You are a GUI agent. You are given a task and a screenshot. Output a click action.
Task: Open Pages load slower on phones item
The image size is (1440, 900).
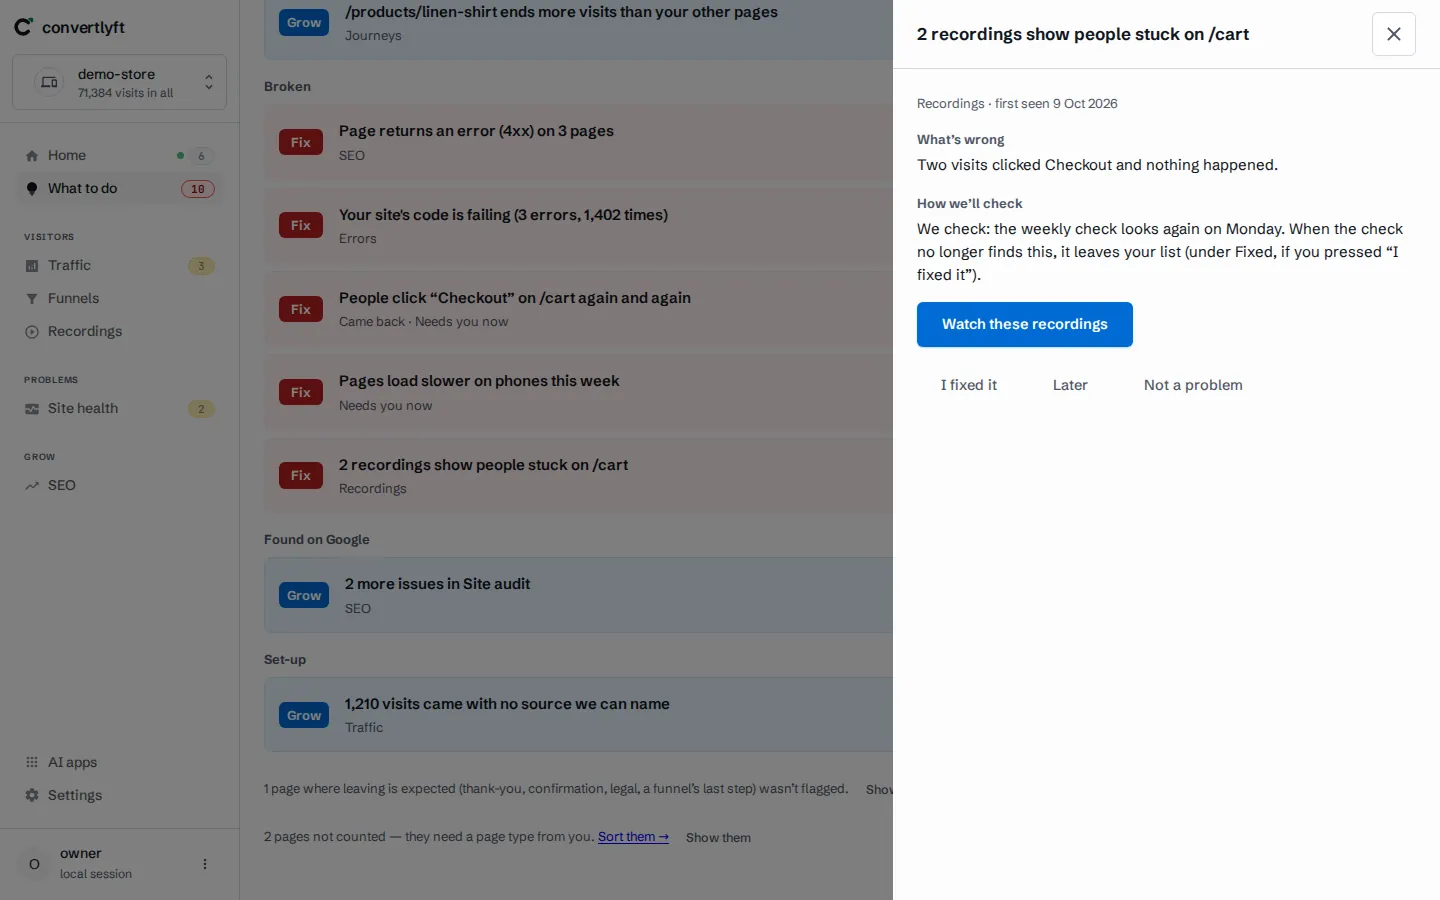[579, 393]
